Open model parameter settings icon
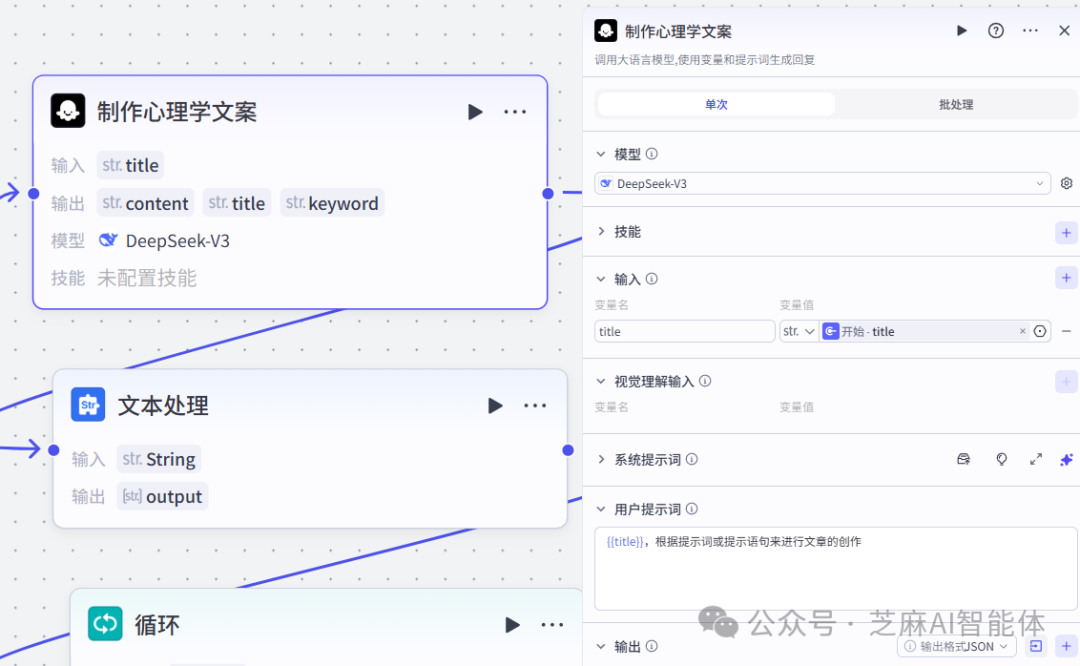This screenshot has width=1080, height=666. 1066,183
